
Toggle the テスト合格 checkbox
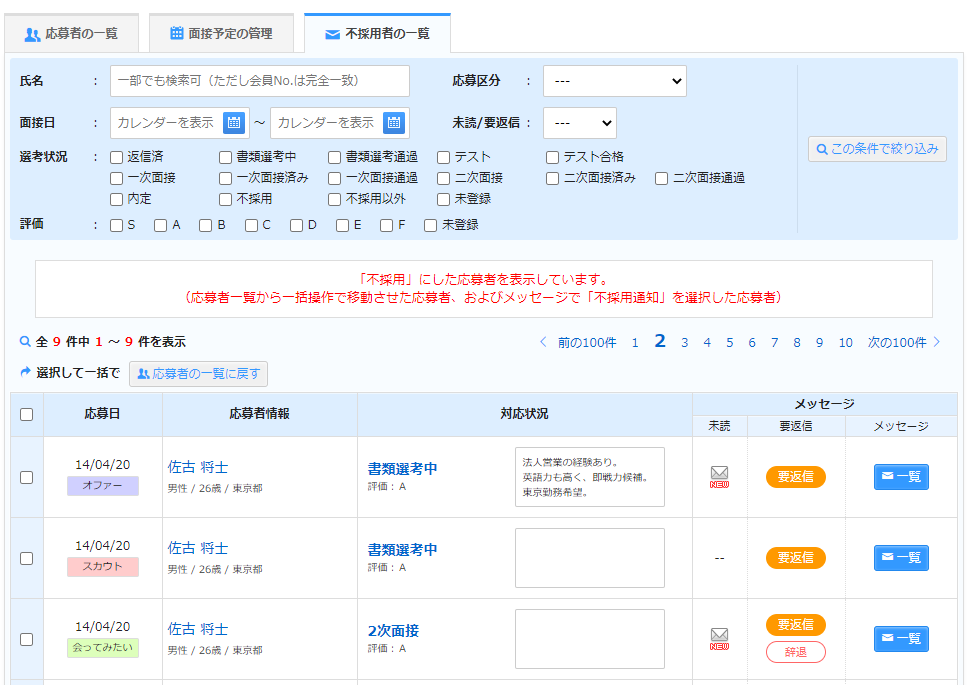[x=552, y=158]
